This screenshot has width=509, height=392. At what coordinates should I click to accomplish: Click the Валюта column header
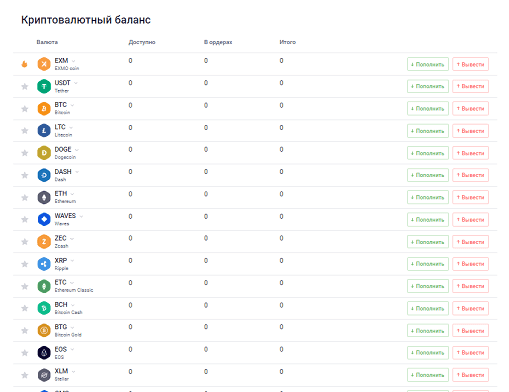tap(47, 42)
